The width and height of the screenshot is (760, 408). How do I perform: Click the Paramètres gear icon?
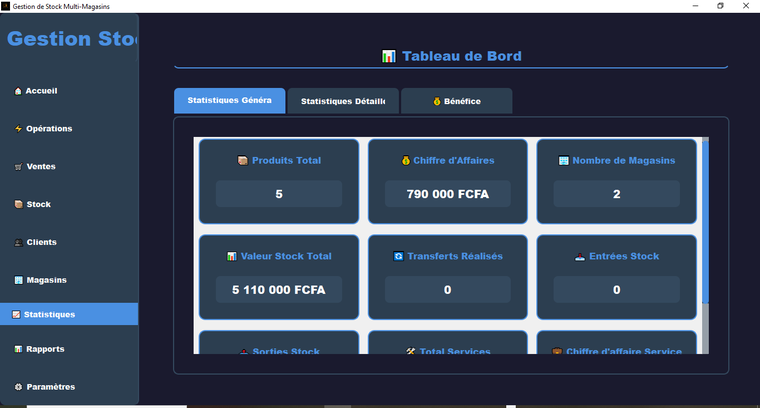click(x=18, y=387)
